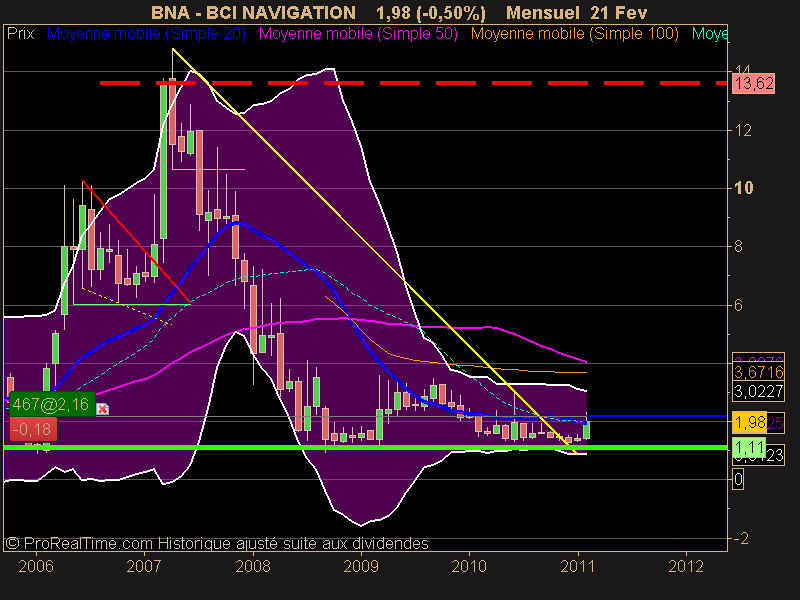Select the Prix legend label
This screenshot has width=800, height=600.
pyautogui.click(x=20, y=34)
